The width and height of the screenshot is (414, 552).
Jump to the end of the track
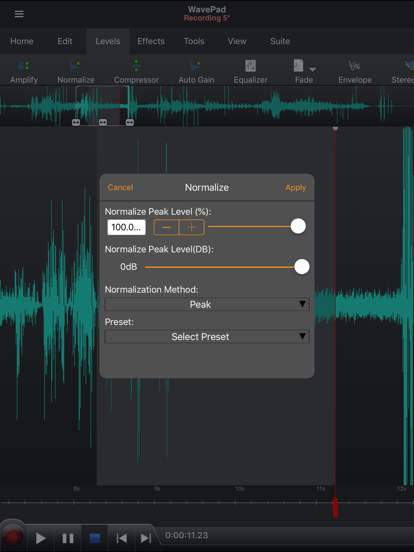pos(146,538)
